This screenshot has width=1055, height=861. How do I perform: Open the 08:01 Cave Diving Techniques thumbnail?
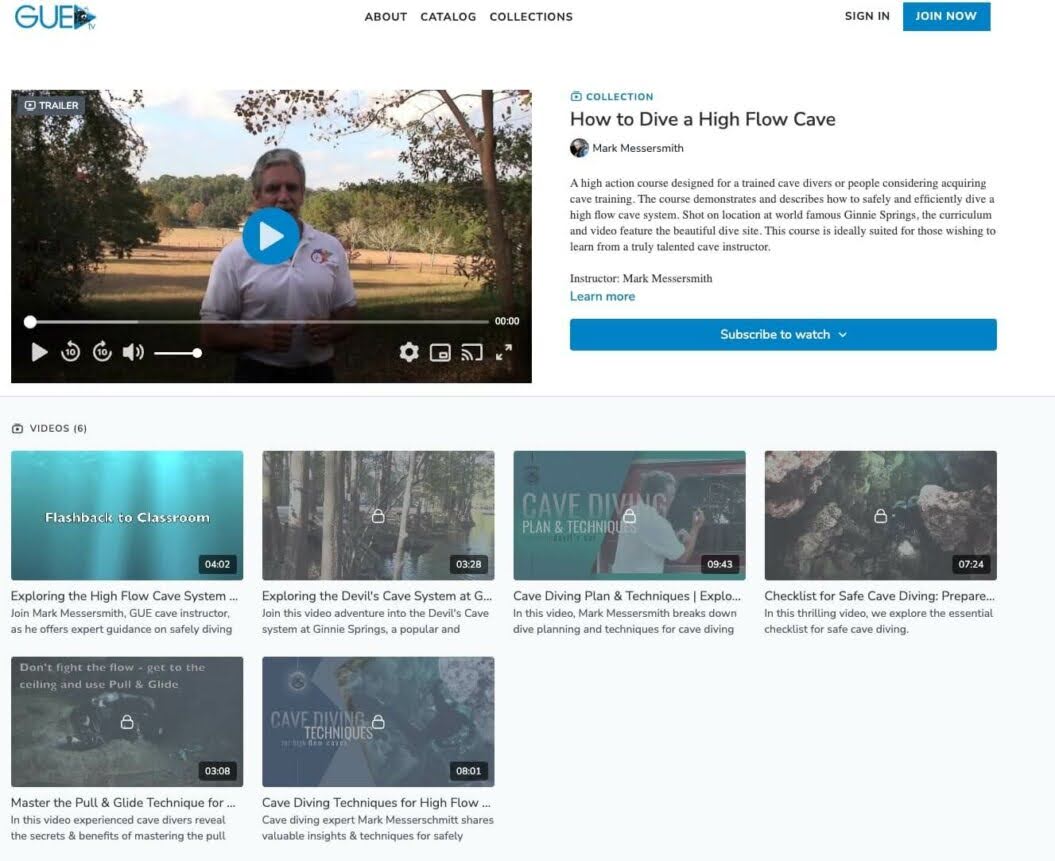pyautogui.click(x=378, y=722)
